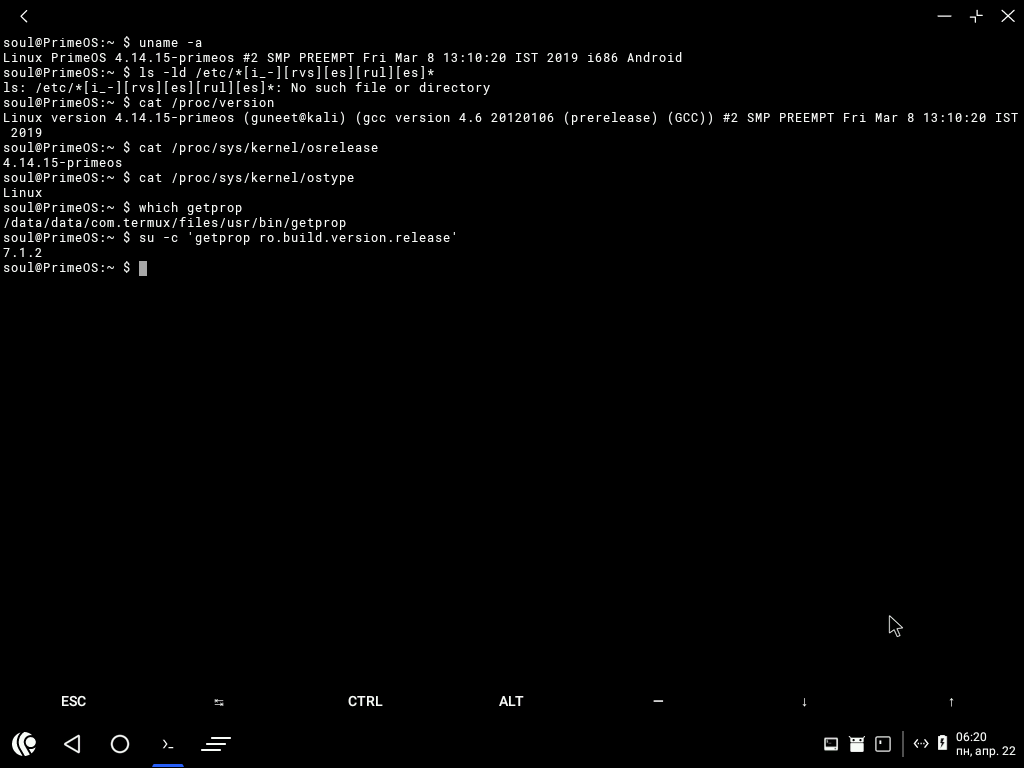Open the Android robot tray icon
Viewport: 1024px width, 768px height.
click(x=857, y=744)
